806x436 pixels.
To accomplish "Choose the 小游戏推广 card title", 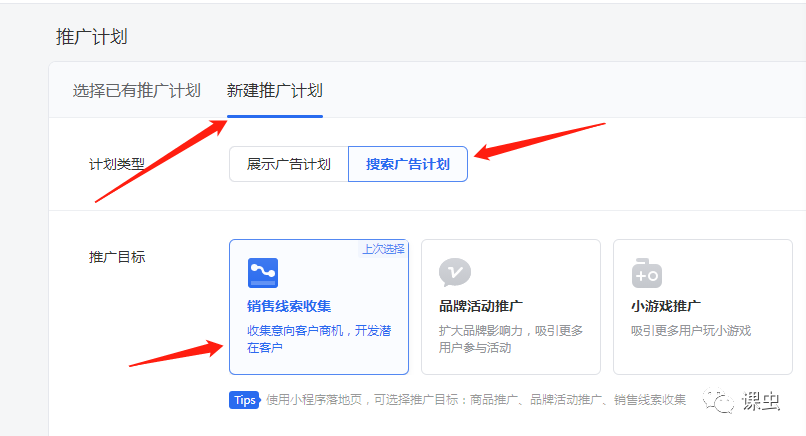I will coord(666,306).
